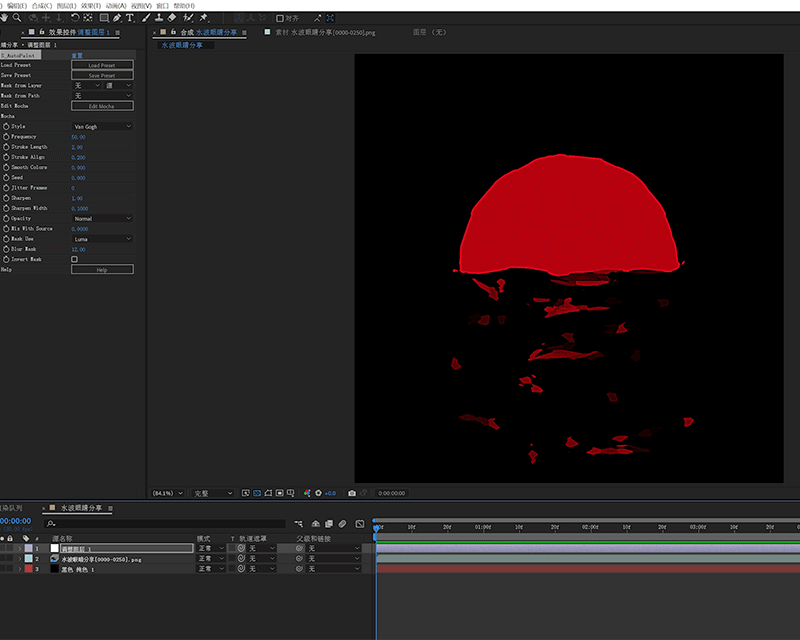Select the Roto Brush tool
Image resolution: width=800 pixels, height=640 pixels.
point(188,18)
